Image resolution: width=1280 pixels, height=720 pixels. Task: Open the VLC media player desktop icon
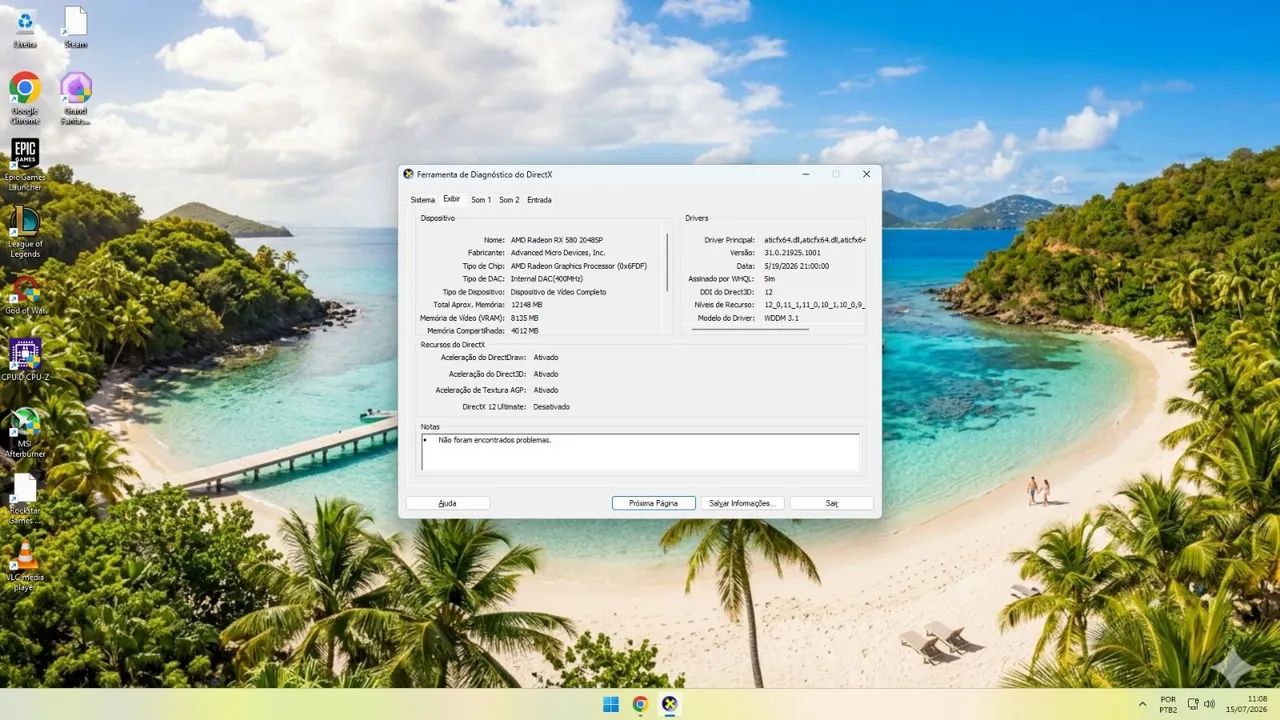click(x=25, y=566)
